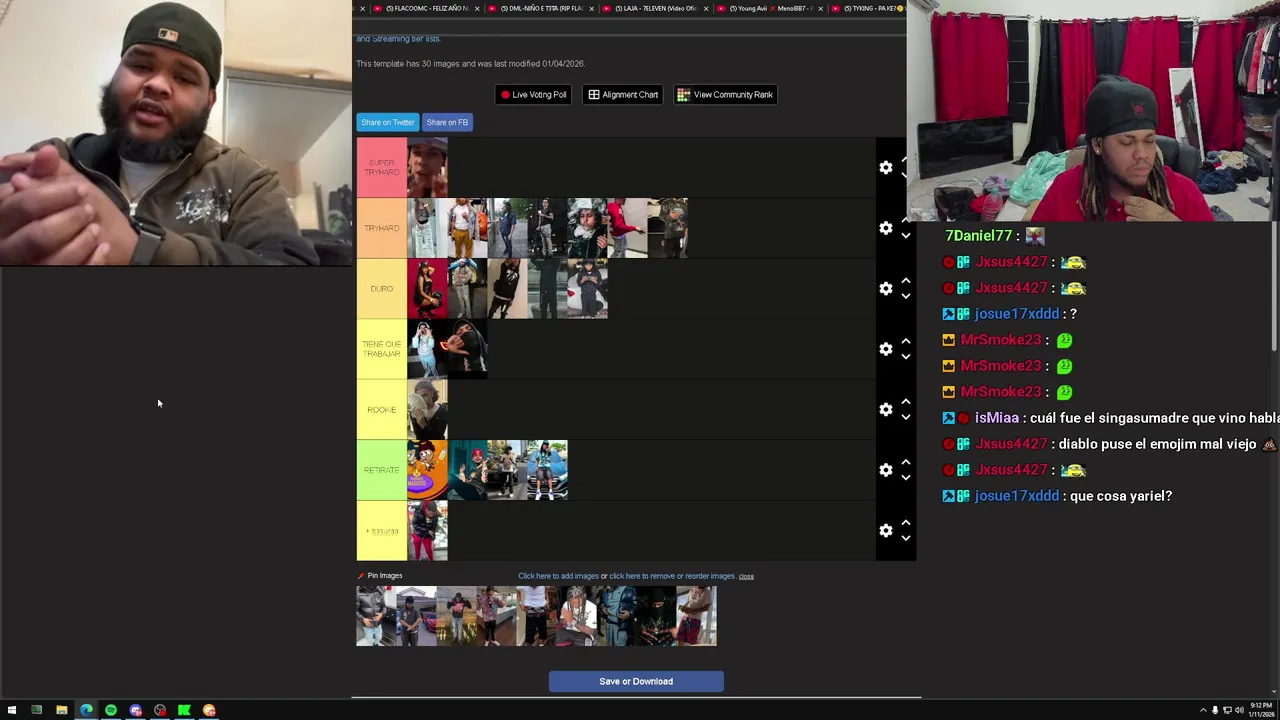
Task: Close the DML-NIÑO E T3TA tab
Action: pyautogui.click(x=591, y=8)
